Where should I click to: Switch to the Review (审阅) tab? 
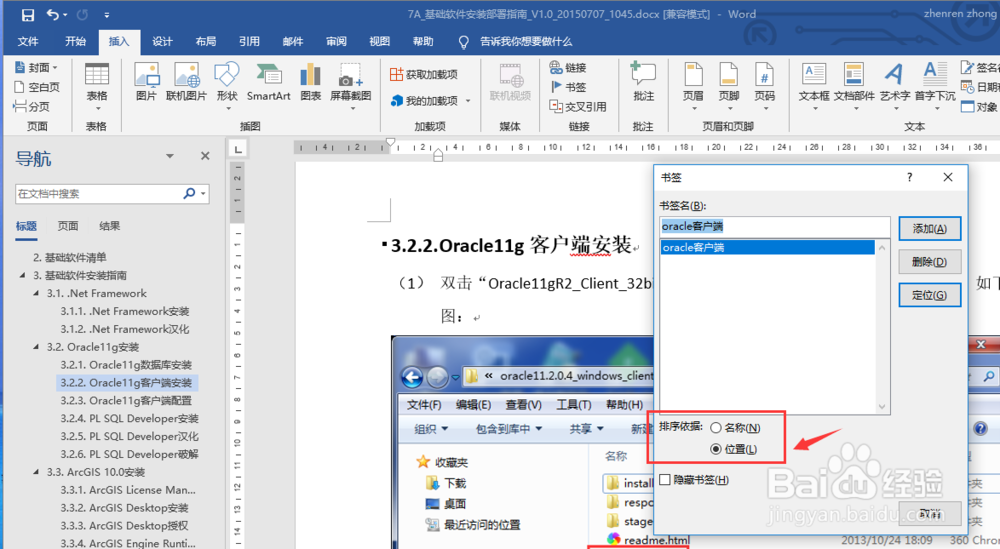[x=336, y=41]
